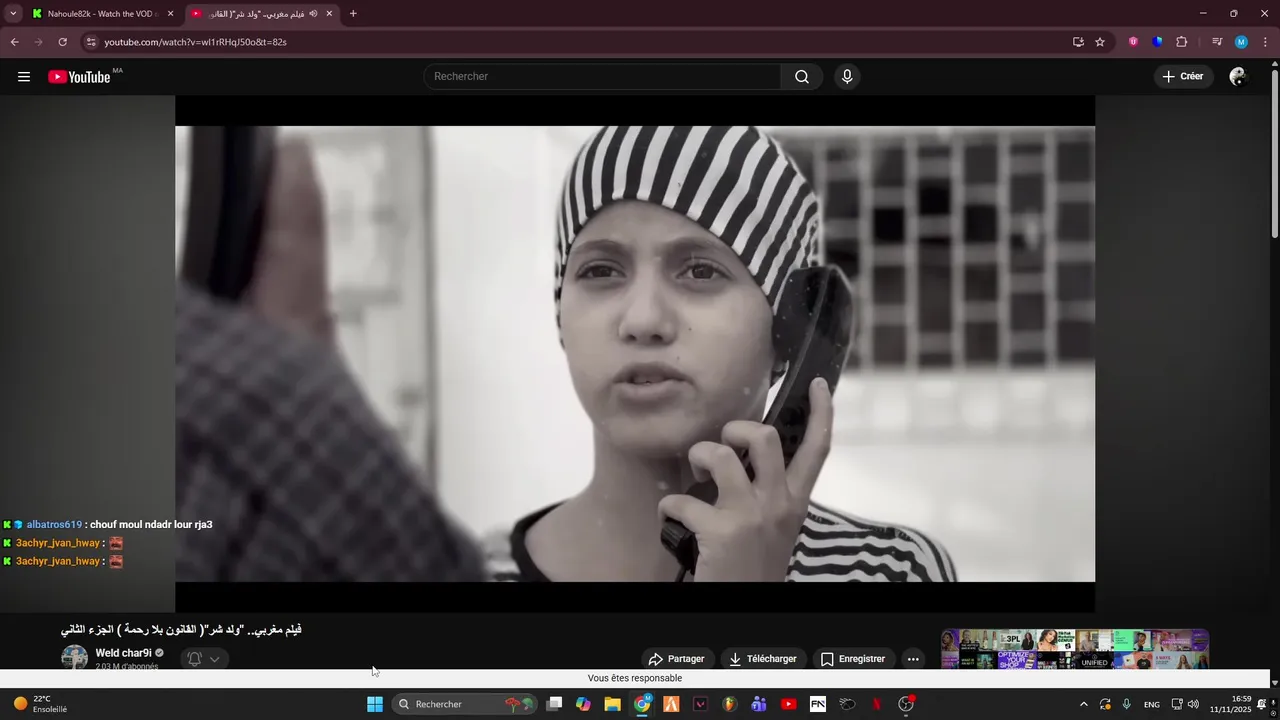The height and width of the screenshot is (720, 1280).
Task: Open the YouTube account avatar menu
Action: tap(1238, 77)
